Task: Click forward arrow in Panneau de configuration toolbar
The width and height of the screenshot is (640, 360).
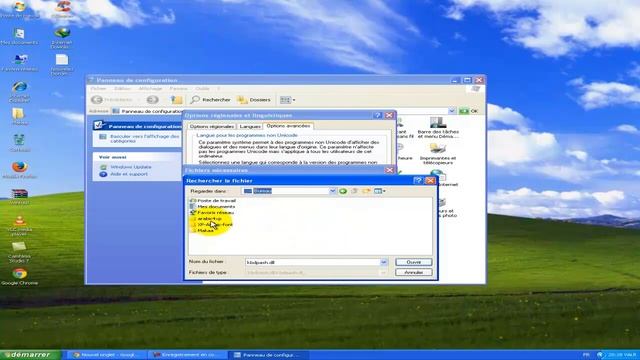Action: coord(153,100)
